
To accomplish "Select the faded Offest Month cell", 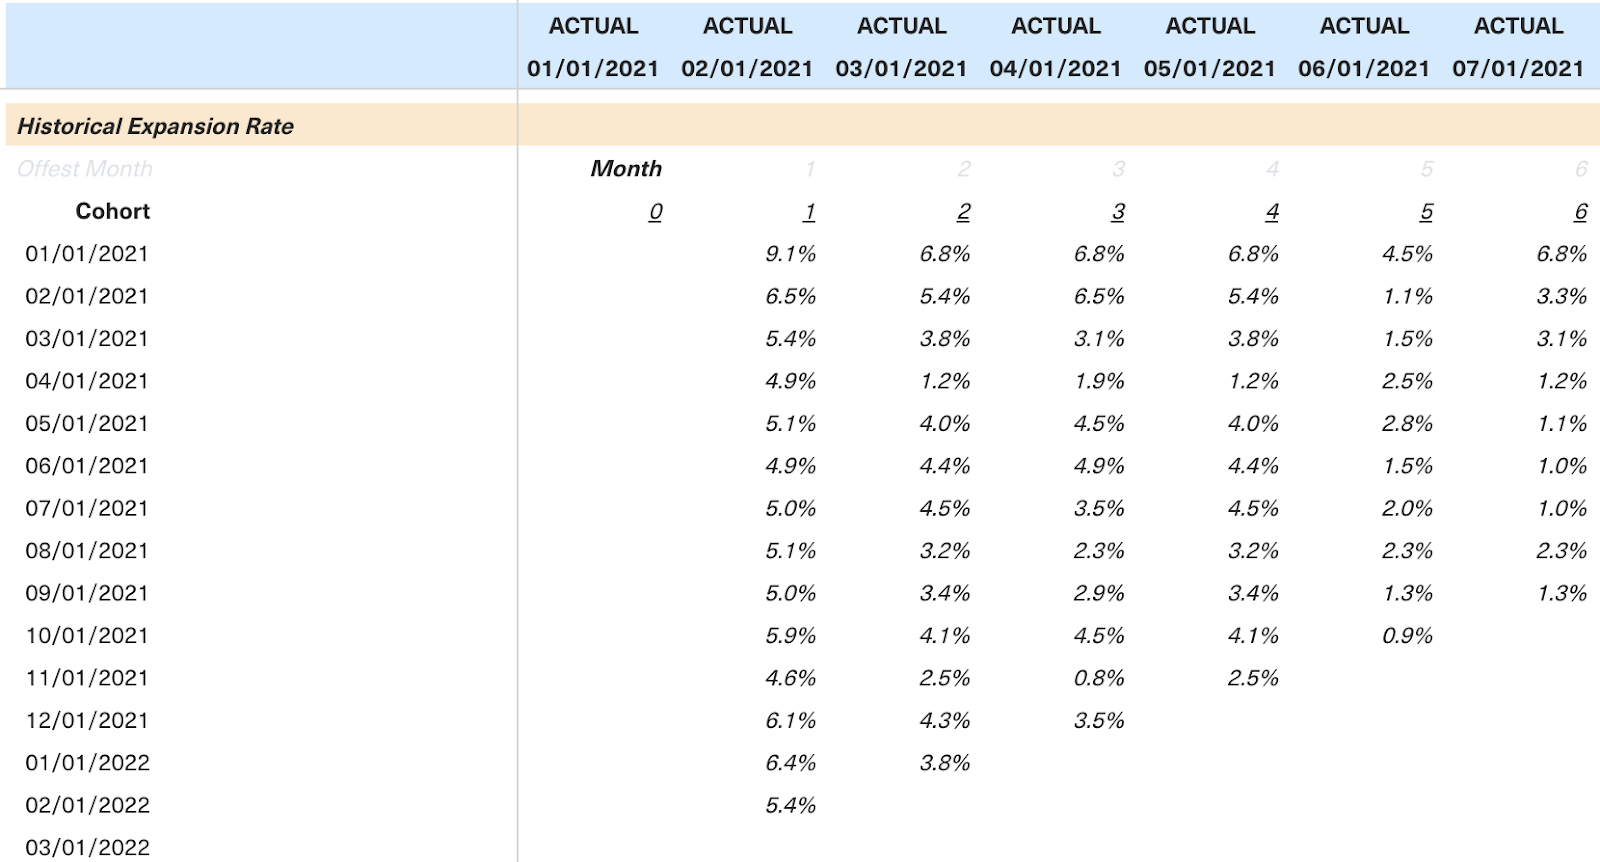I will click(85, 169).
